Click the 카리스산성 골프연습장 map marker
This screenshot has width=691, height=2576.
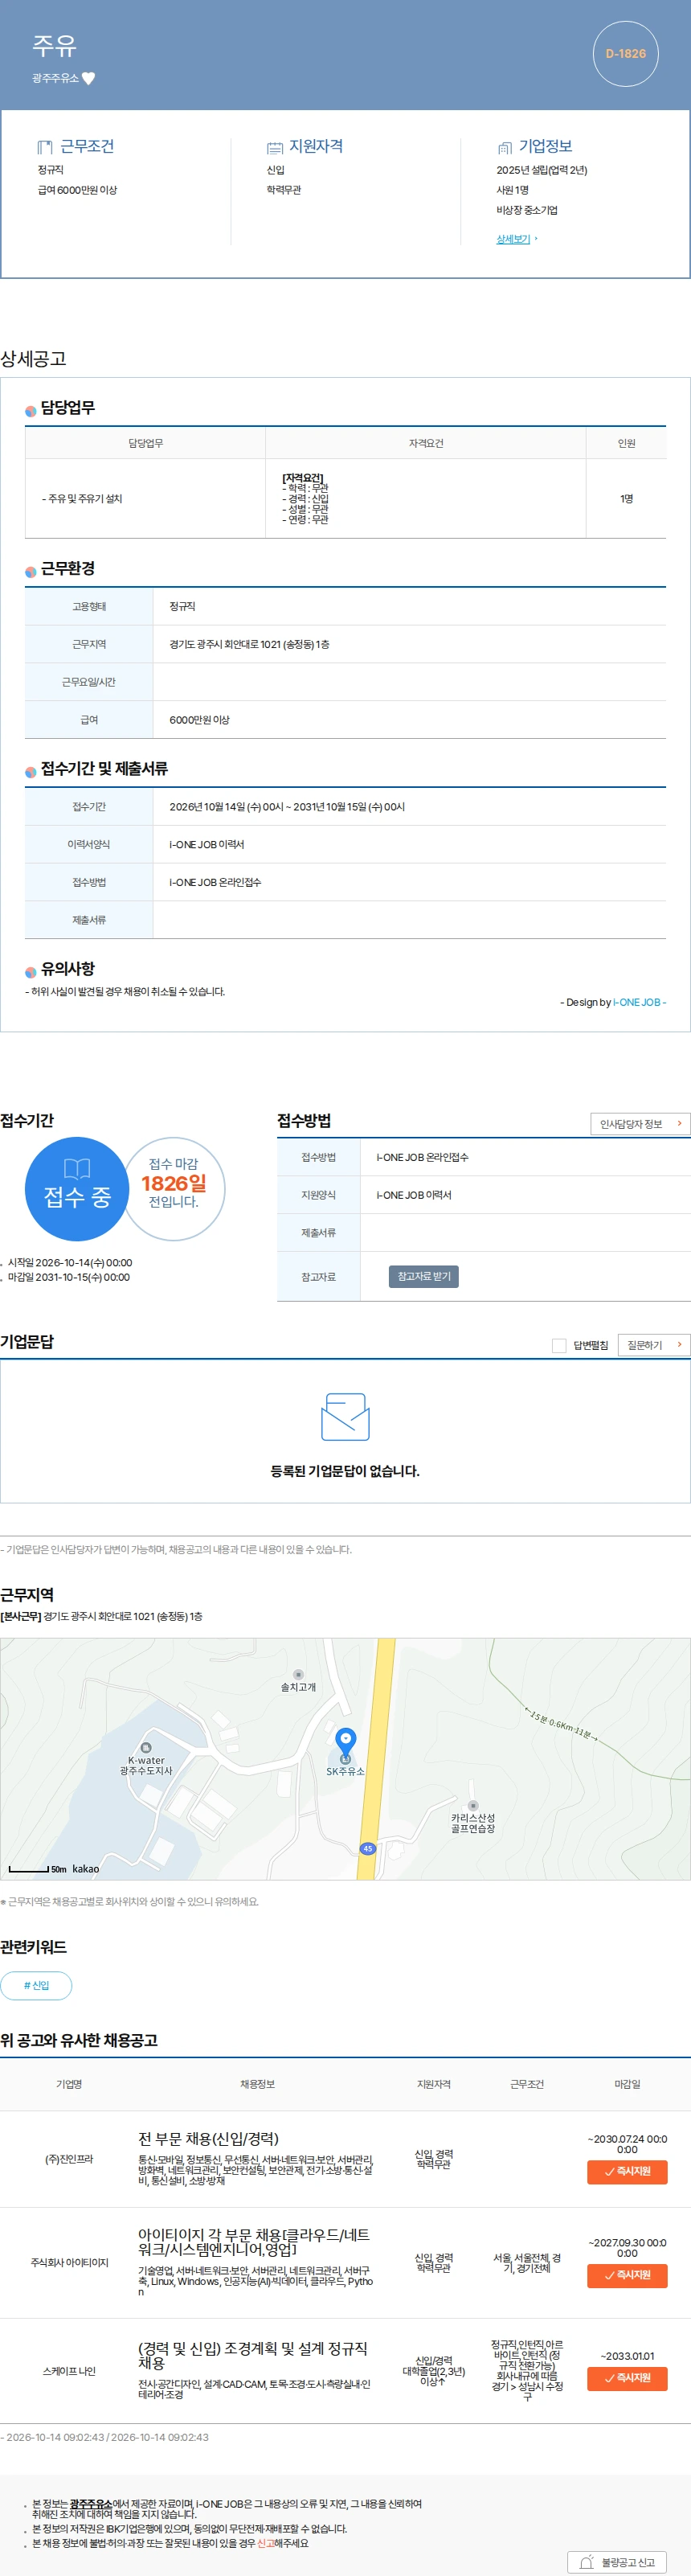click(473, 1806)
